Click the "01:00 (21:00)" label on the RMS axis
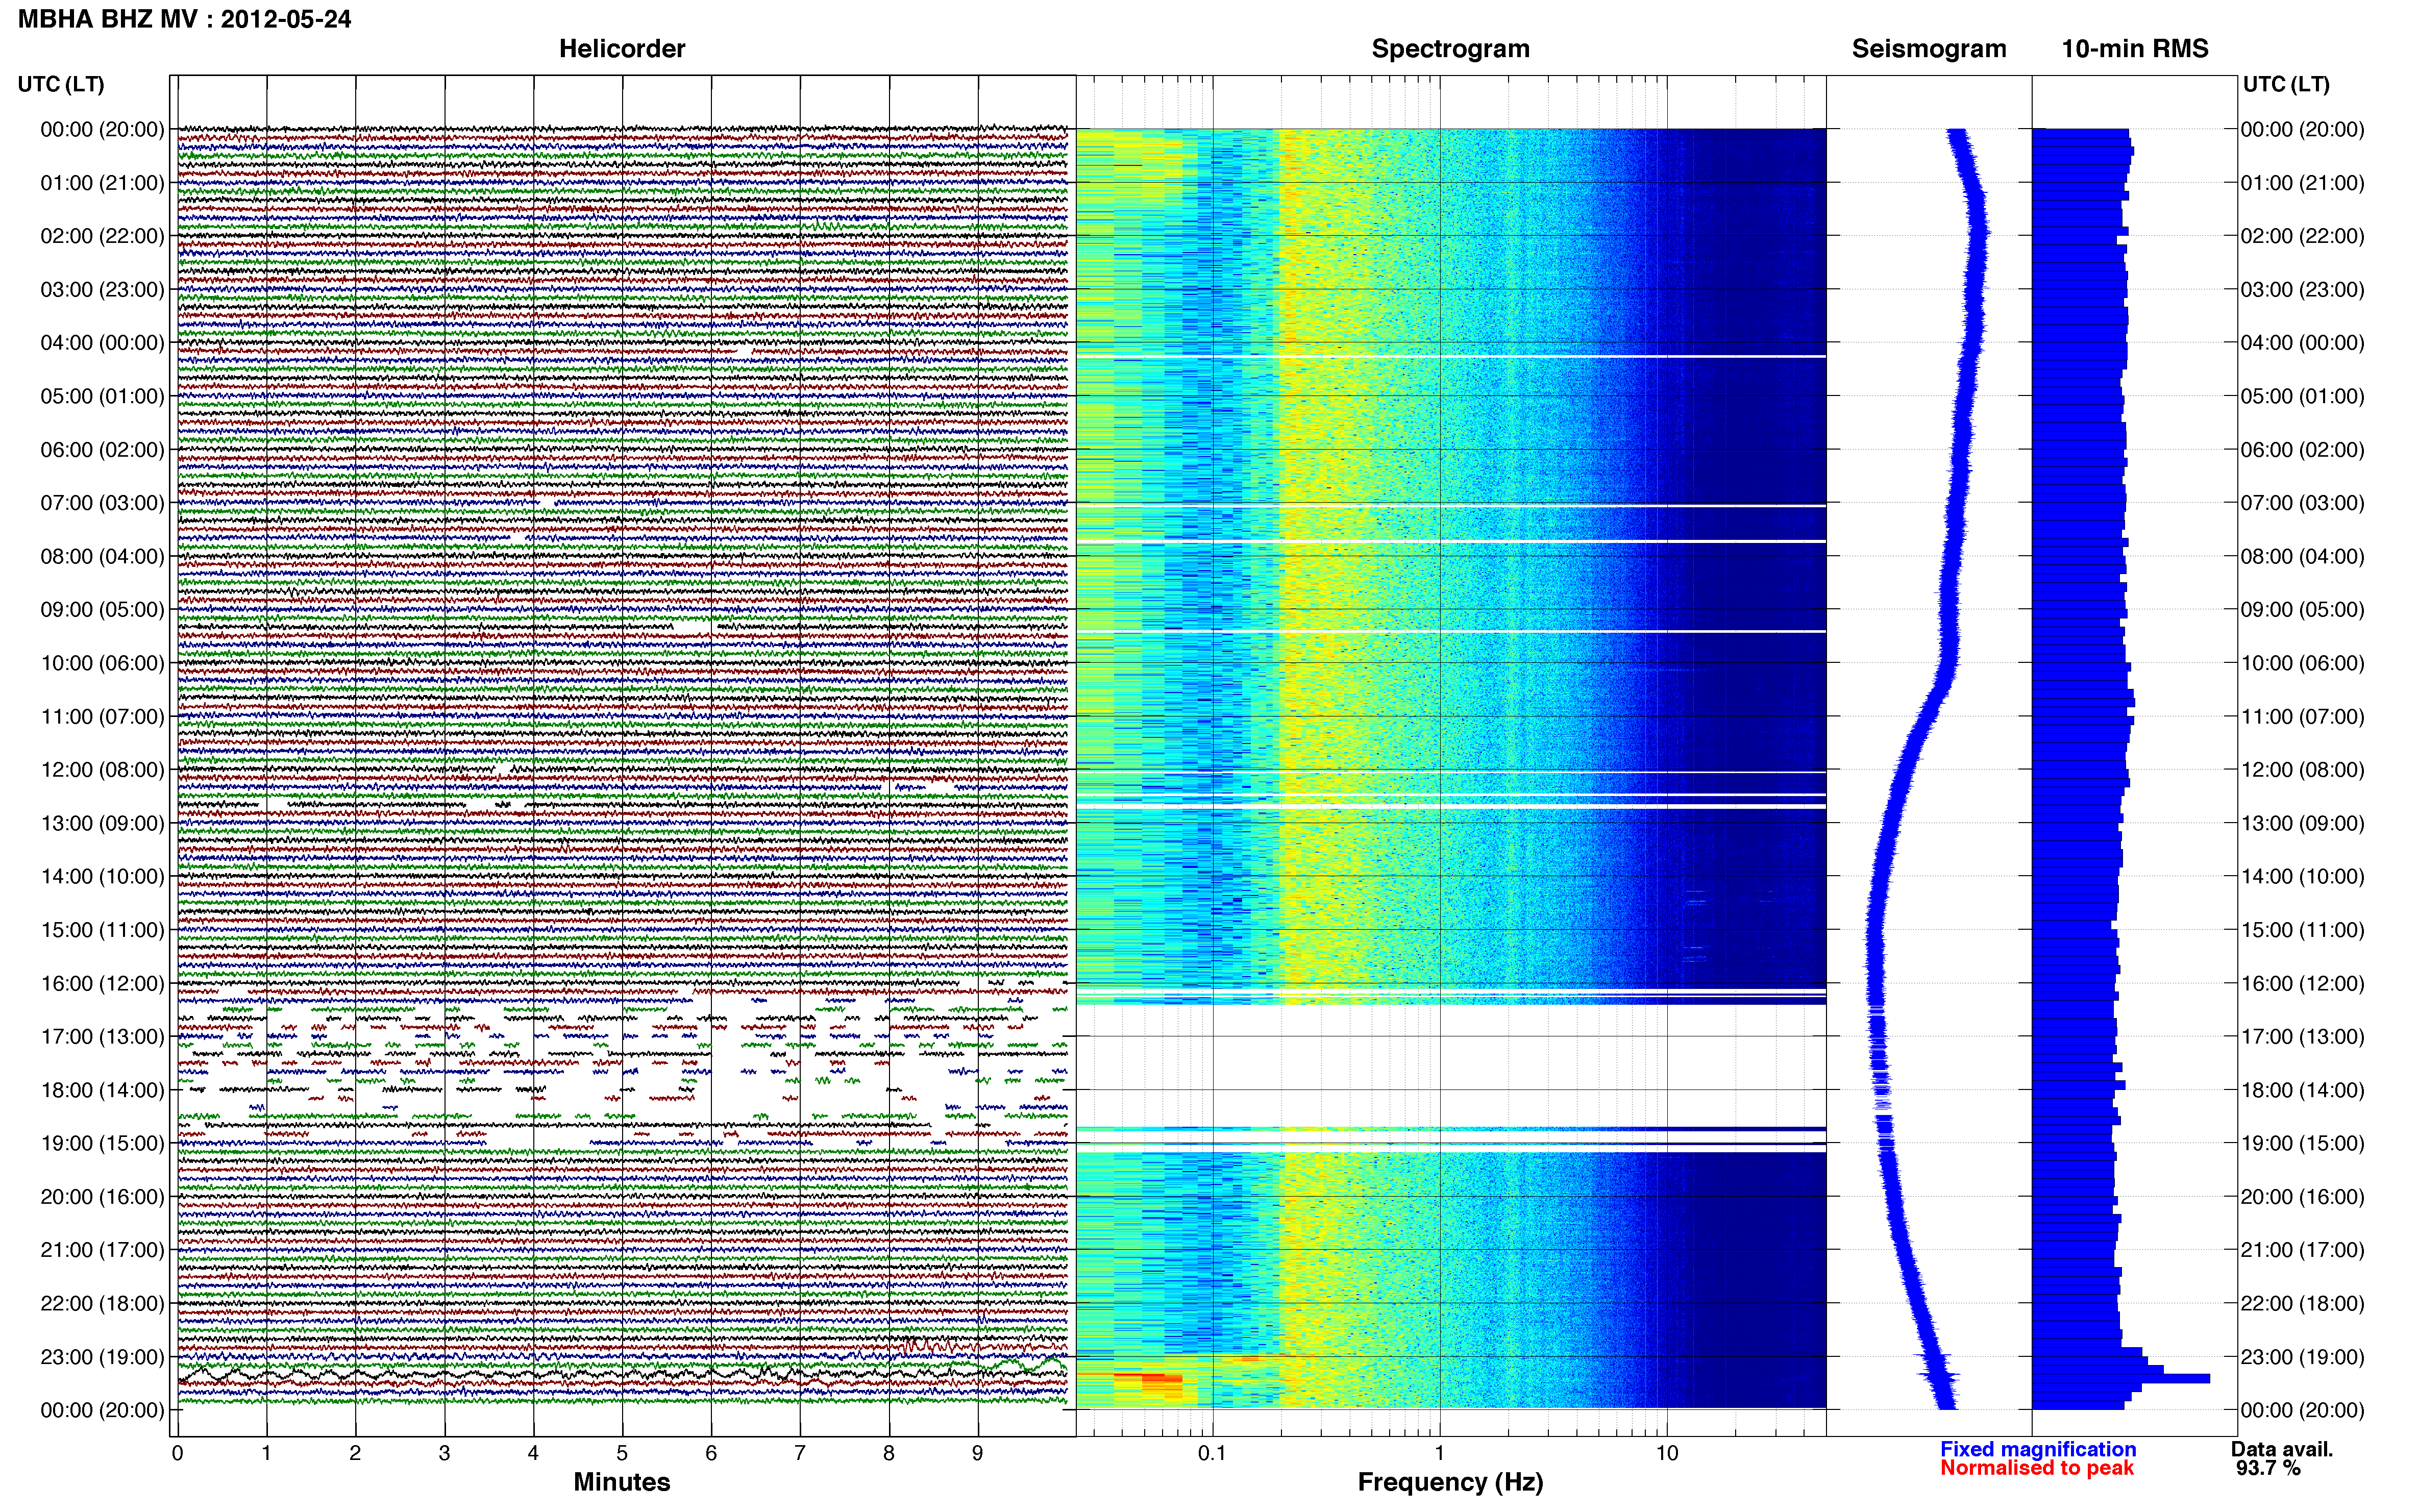 click(2302, 183)
